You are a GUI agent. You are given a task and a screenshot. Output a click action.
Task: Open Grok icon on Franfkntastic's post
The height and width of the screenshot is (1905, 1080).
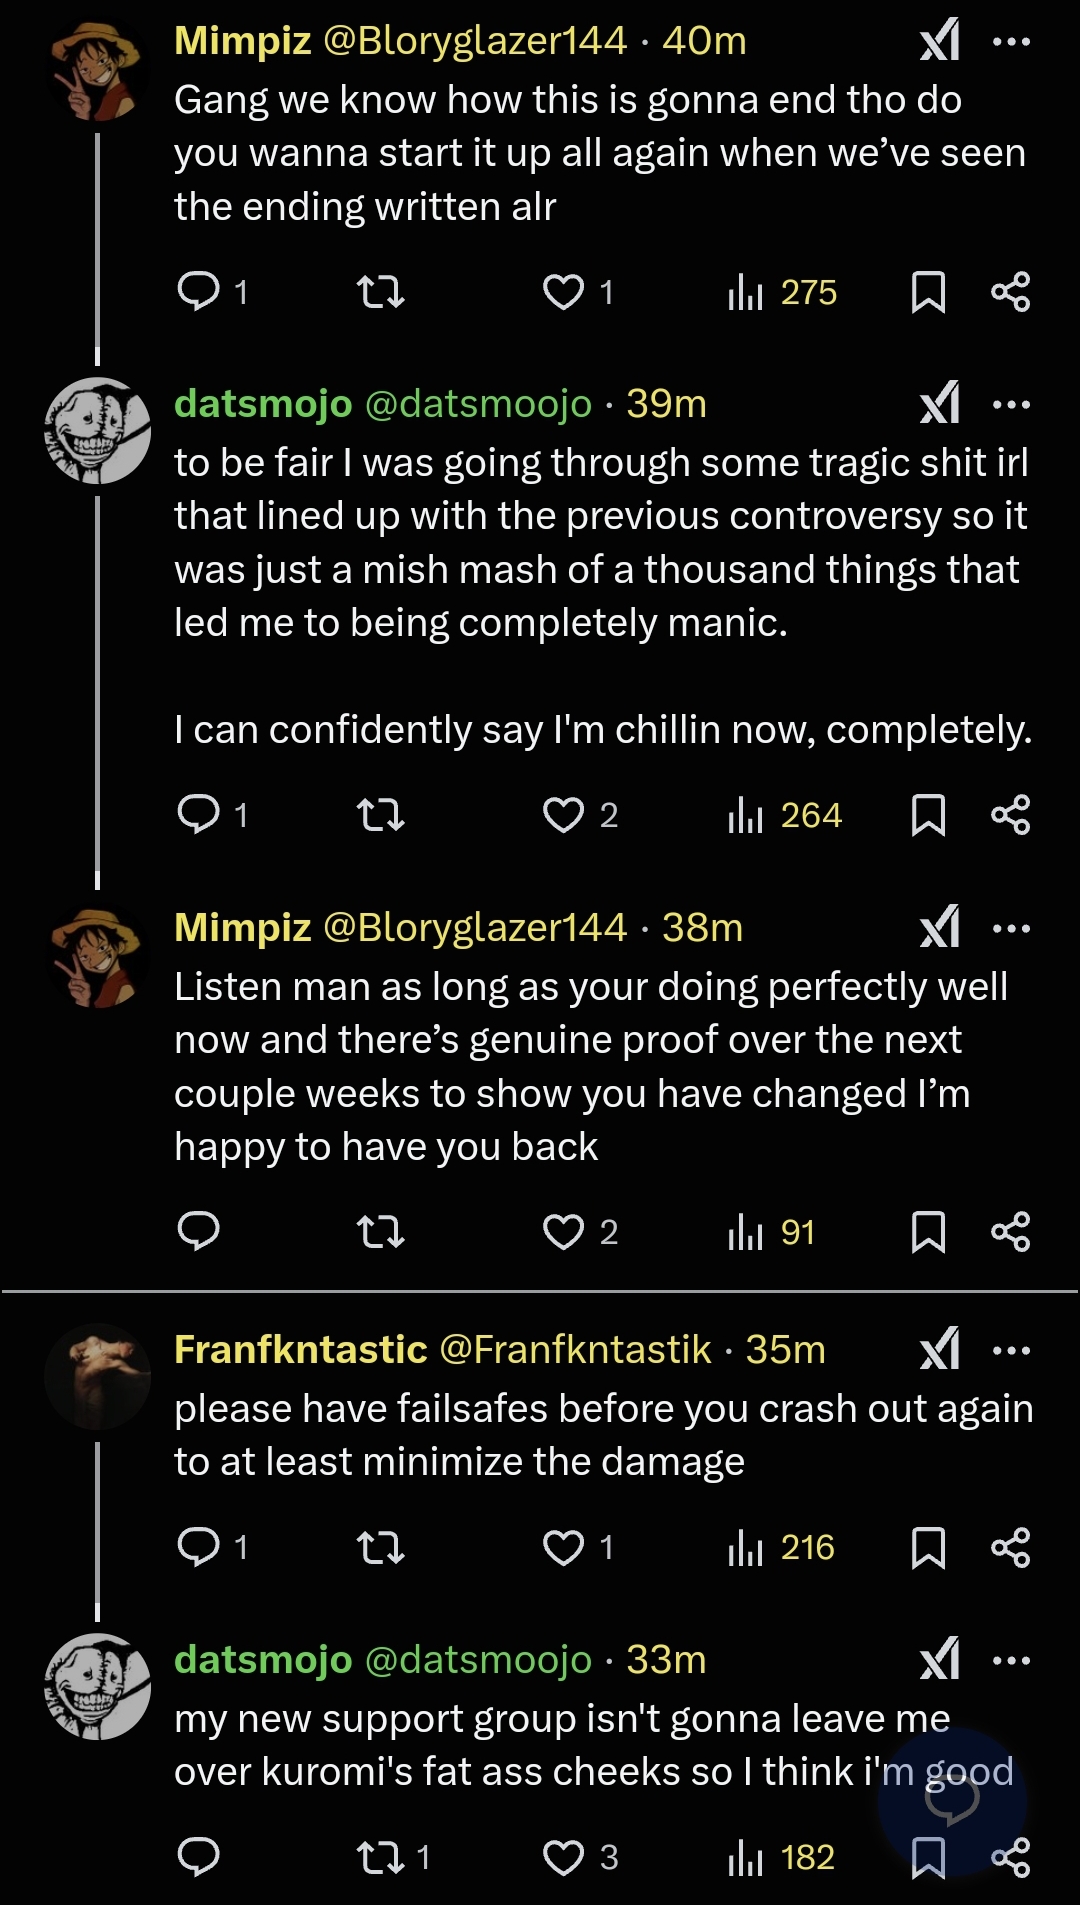[x=940, y=1350]
